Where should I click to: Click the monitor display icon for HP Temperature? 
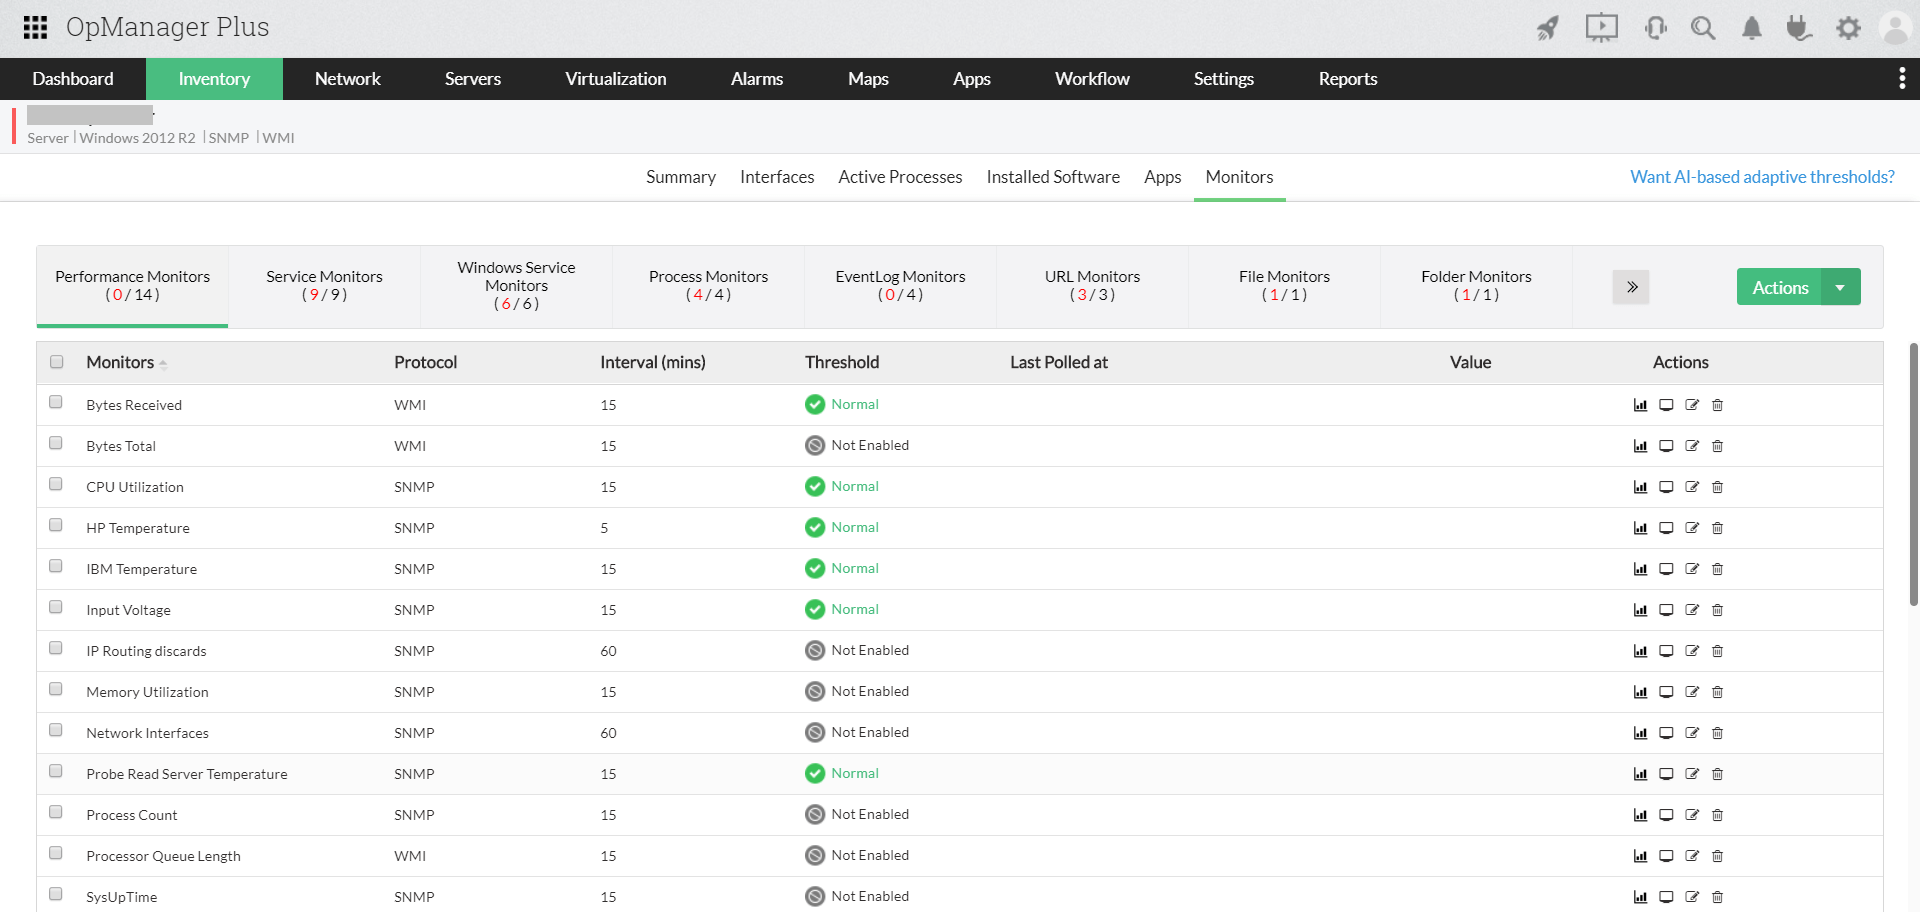tap(1665, 528)
